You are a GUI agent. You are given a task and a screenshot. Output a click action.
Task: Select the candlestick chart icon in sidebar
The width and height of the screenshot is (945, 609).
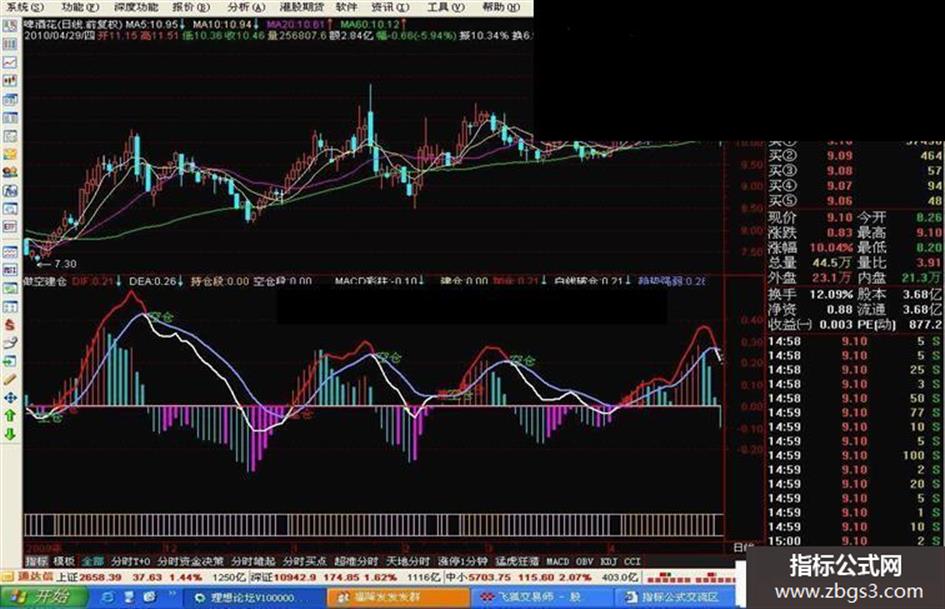10,81
